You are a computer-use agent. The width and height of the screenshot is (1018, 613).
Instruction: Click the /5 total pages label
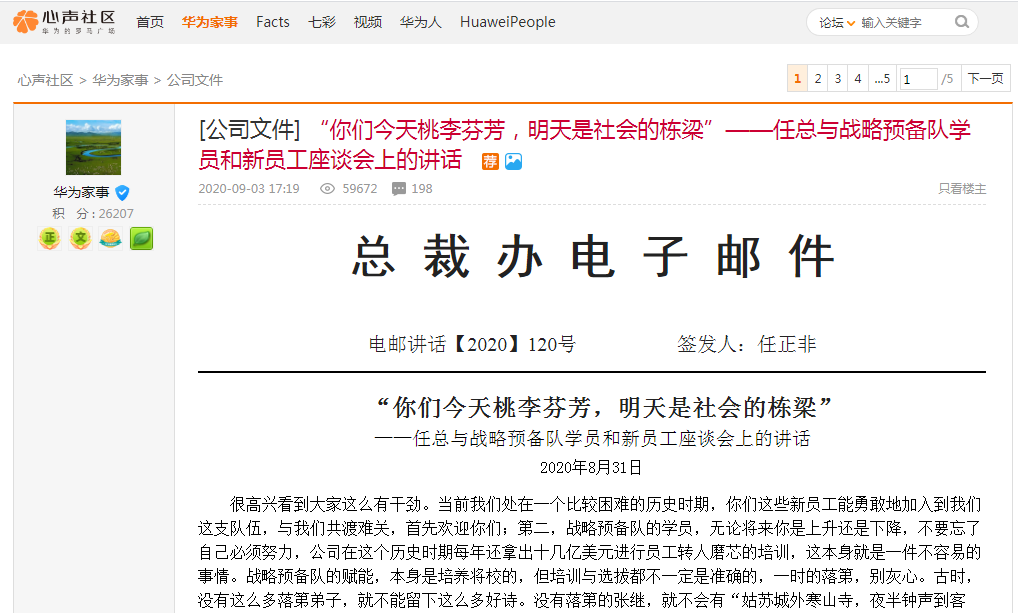(947, 79)
